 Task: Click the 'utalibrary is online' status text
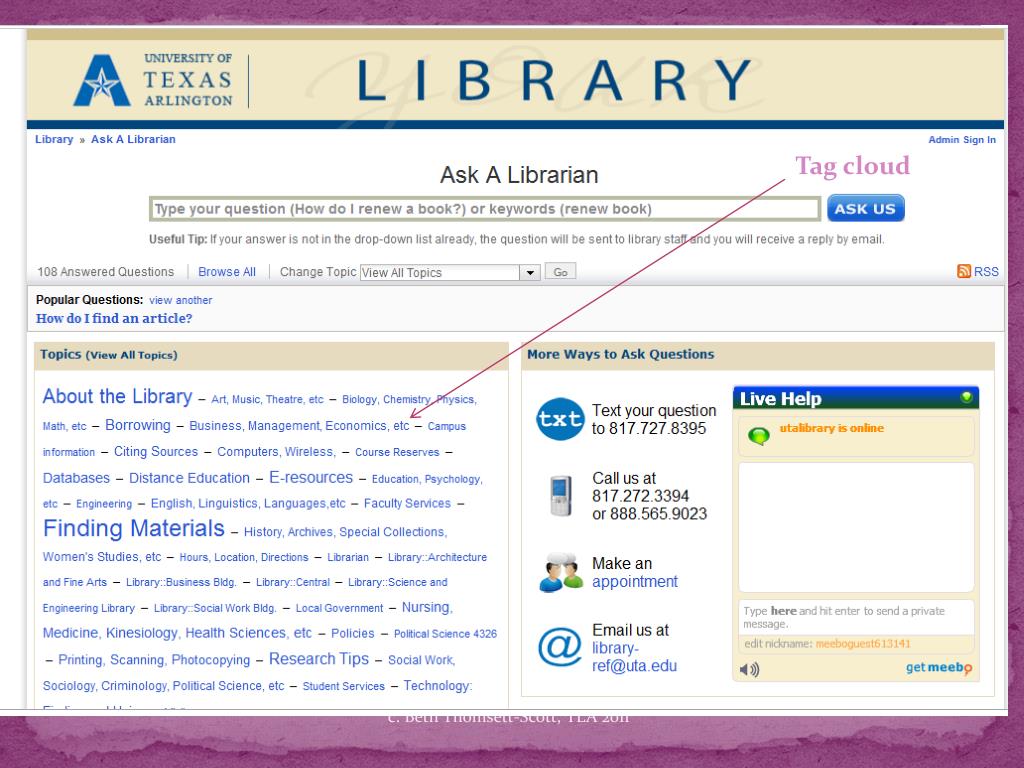point(831,428)
